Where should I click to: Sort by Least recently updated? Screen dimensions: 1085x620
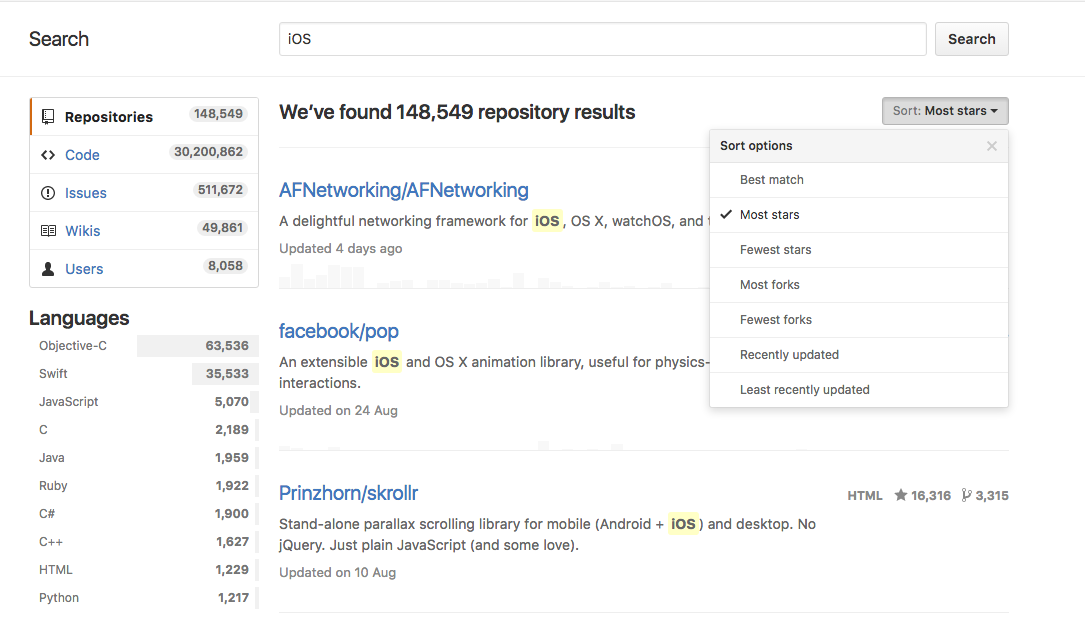859,390
